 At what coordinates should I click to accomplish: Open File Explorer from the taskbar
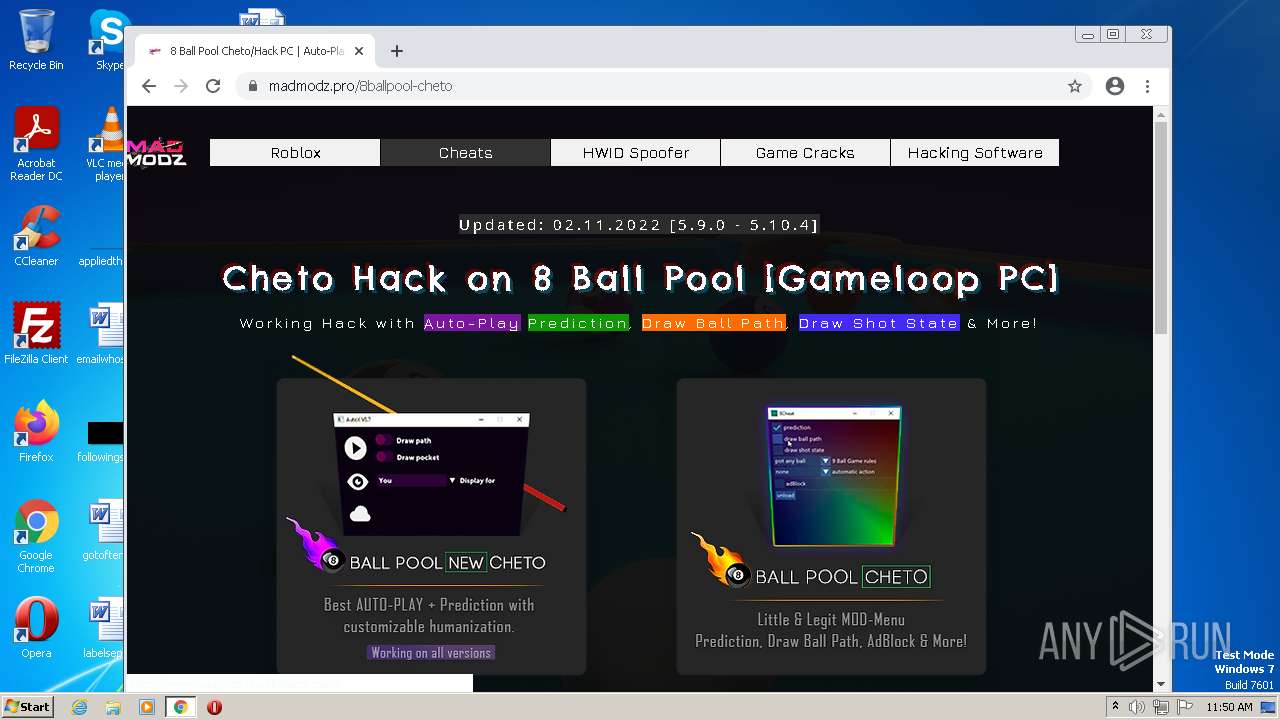(113, 707)
